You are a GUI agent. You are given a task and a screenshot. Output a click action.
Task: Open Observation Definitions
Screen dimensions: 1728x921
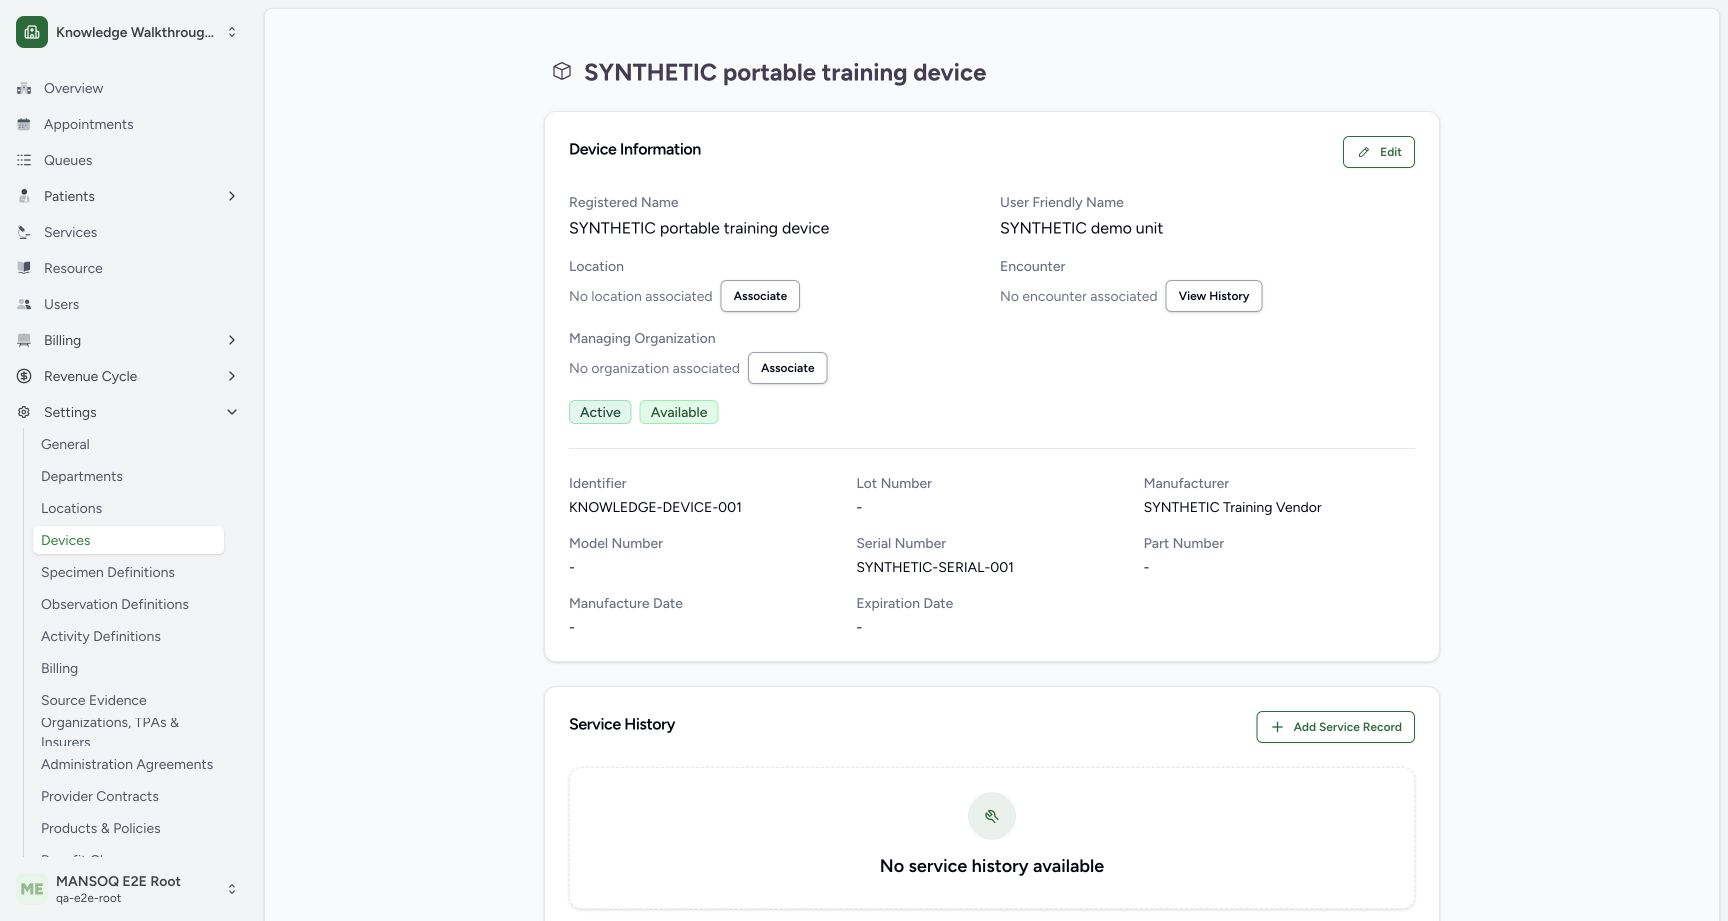tap(115, 604)
